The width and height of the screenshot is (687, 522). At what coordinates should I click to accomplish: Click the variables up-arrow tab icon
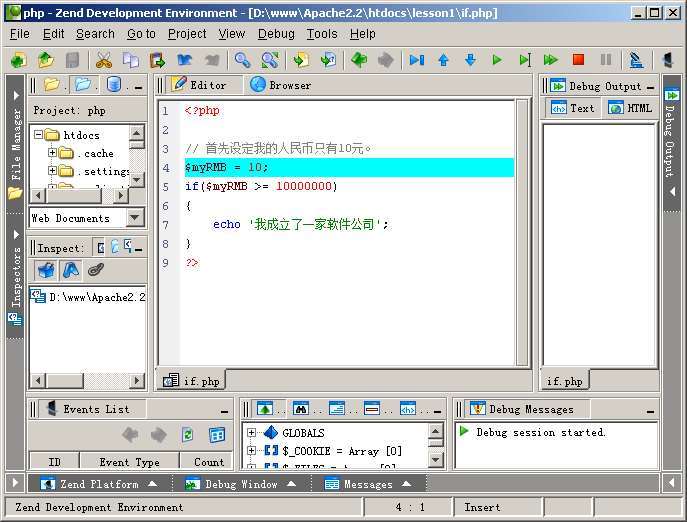265,409
